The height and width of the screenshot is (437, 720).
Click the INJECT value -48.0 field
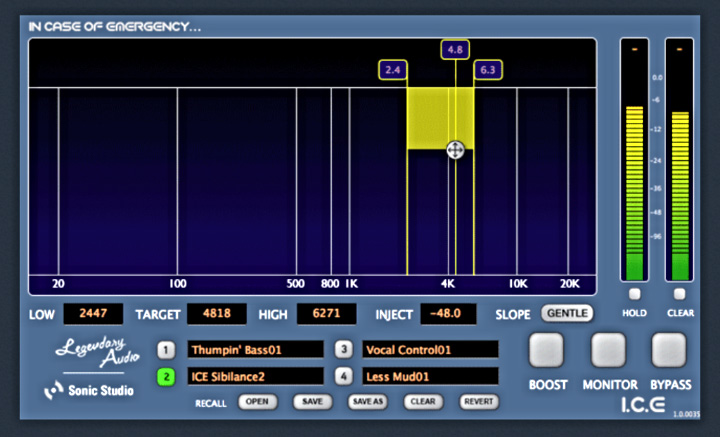[448, 314]
